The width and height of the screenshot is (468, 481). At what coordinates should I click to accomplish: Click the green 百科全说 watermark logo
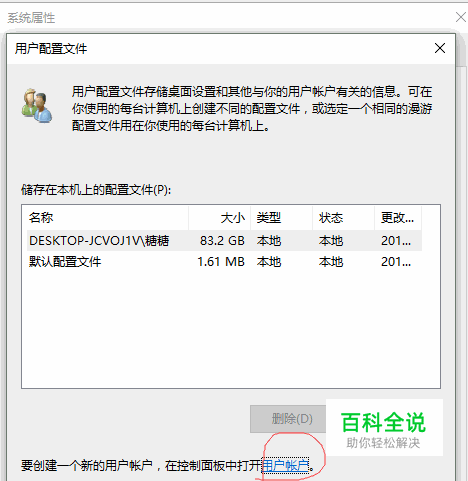click(x=383, y=422)
